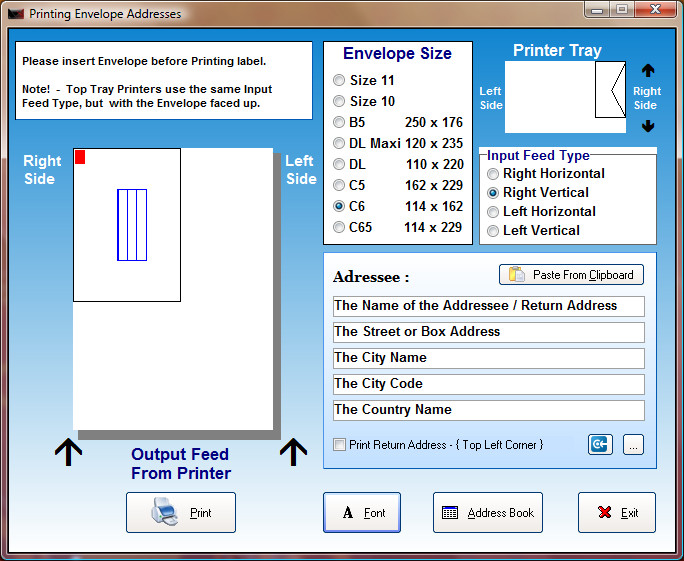Click The City Name input field
This screenshot has height=561, width=684.
[x=489, y=358]
